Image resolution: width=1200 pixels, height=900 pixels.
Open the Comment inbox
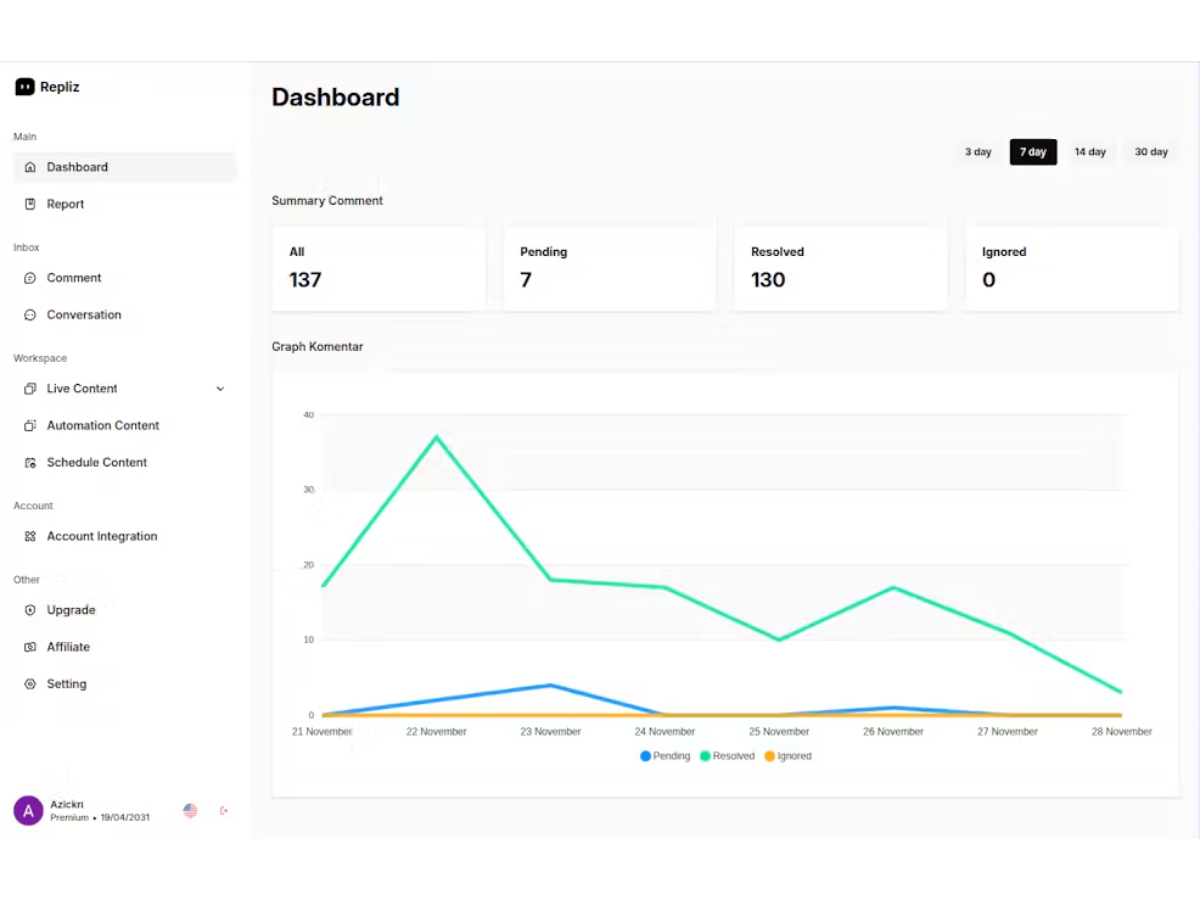(x=125, y=278)
